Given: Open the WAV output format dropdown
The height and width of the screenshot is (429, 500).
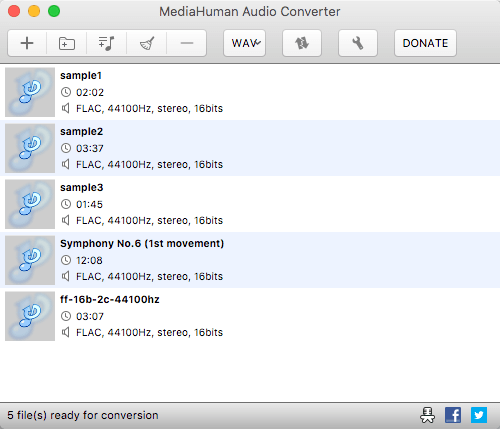Looking at the screenshot, I should click(x=245, y=43).
